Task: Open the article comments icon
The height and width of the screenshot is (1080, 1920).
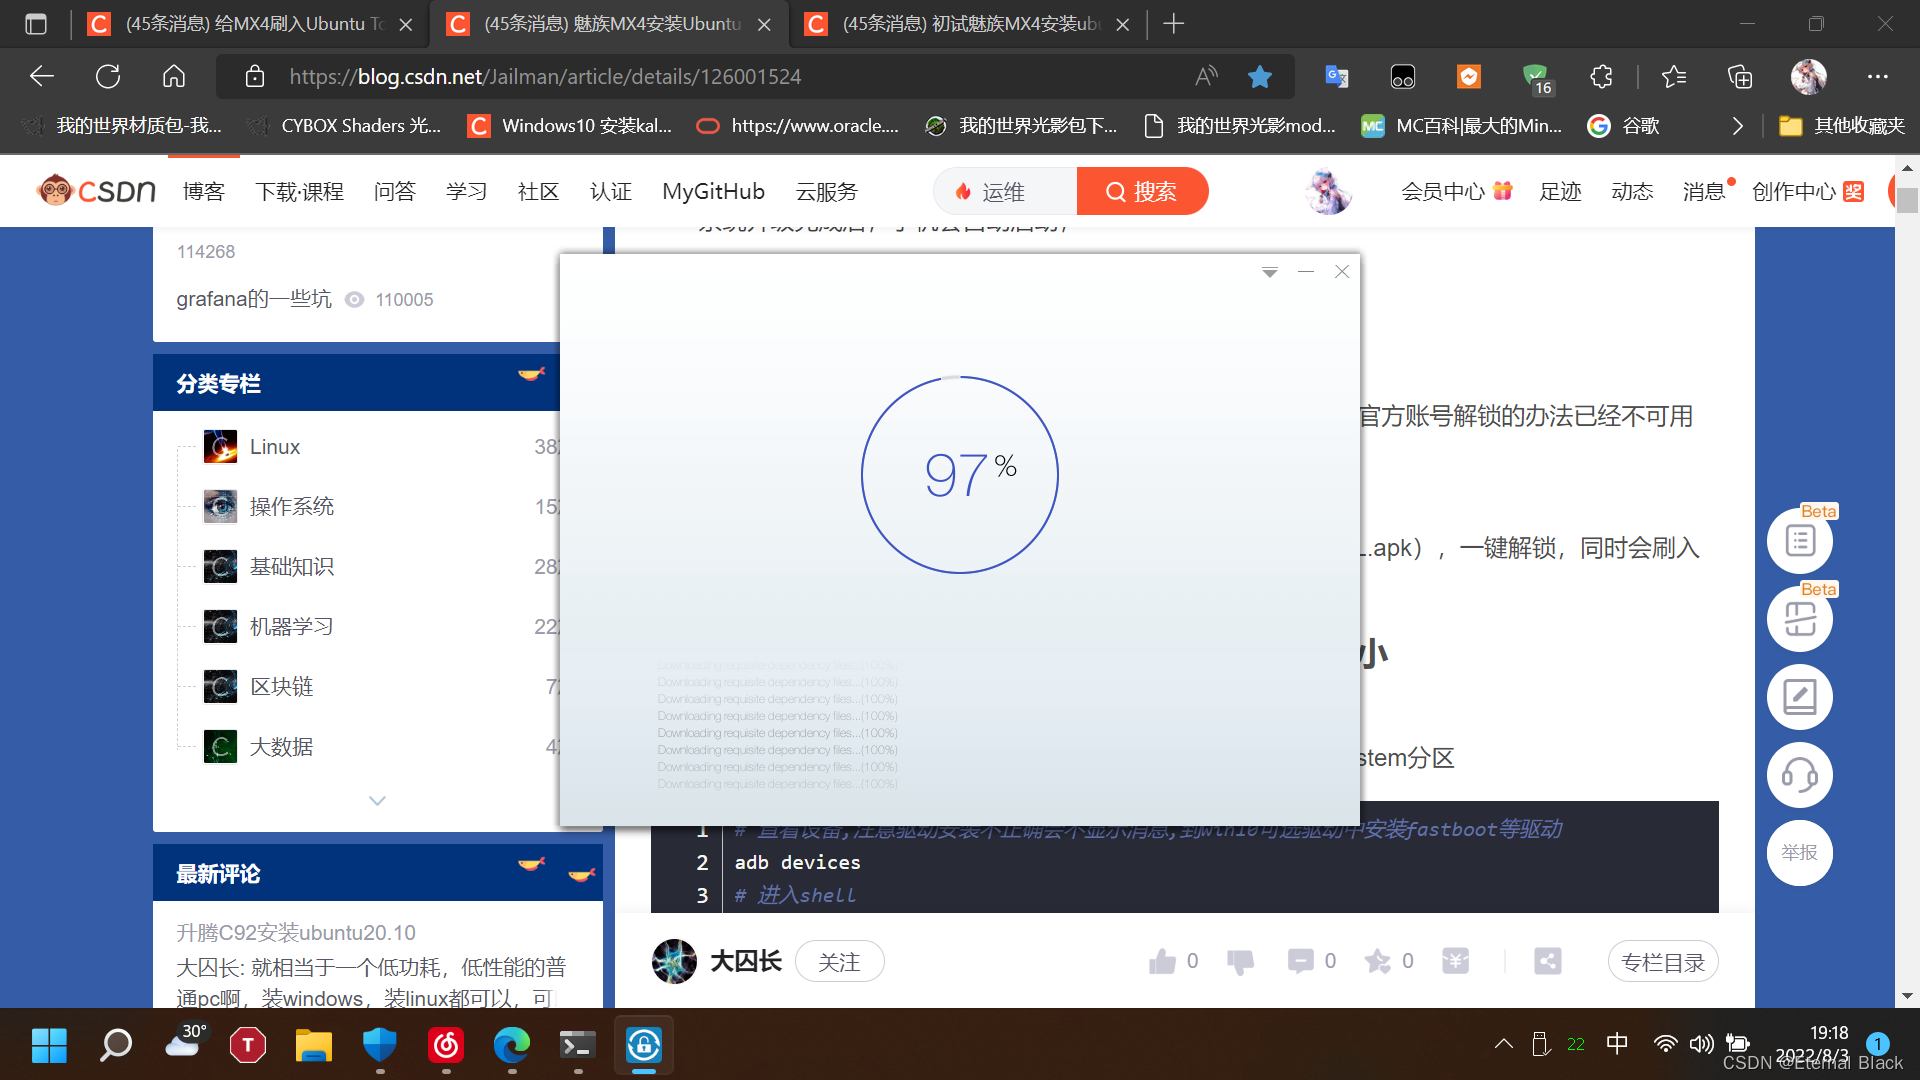Action: (x=1300, y=962)
